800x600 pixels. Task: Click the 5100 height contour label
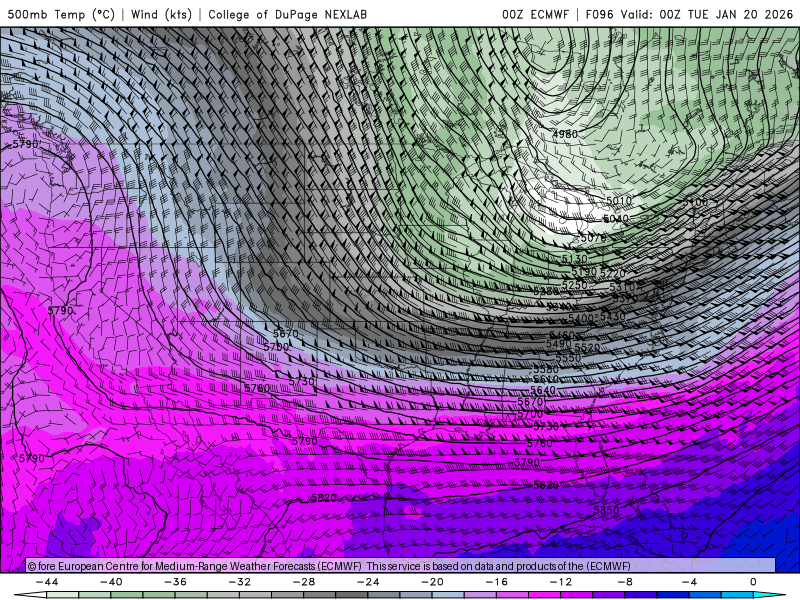[696, 202]
